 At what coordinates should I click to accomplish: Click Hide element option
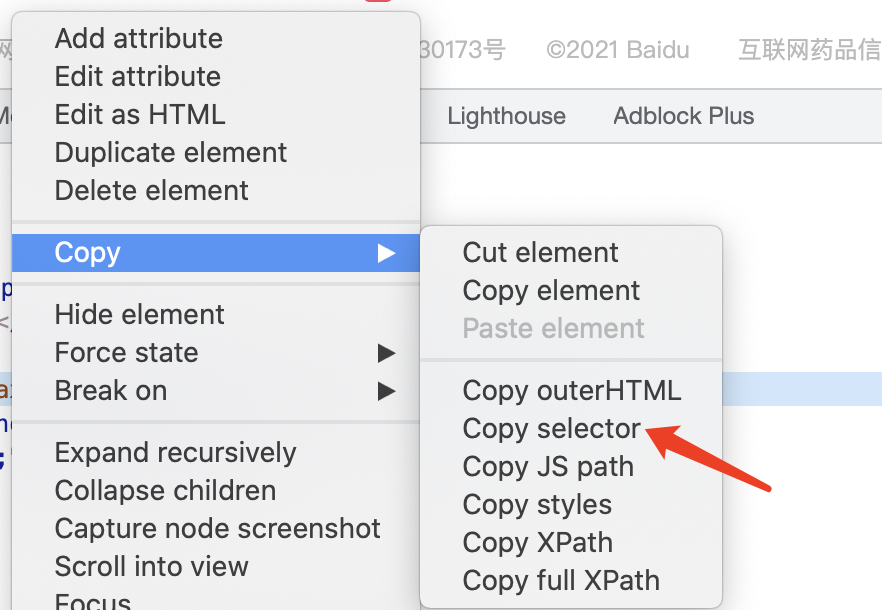(x=140, y=315)
